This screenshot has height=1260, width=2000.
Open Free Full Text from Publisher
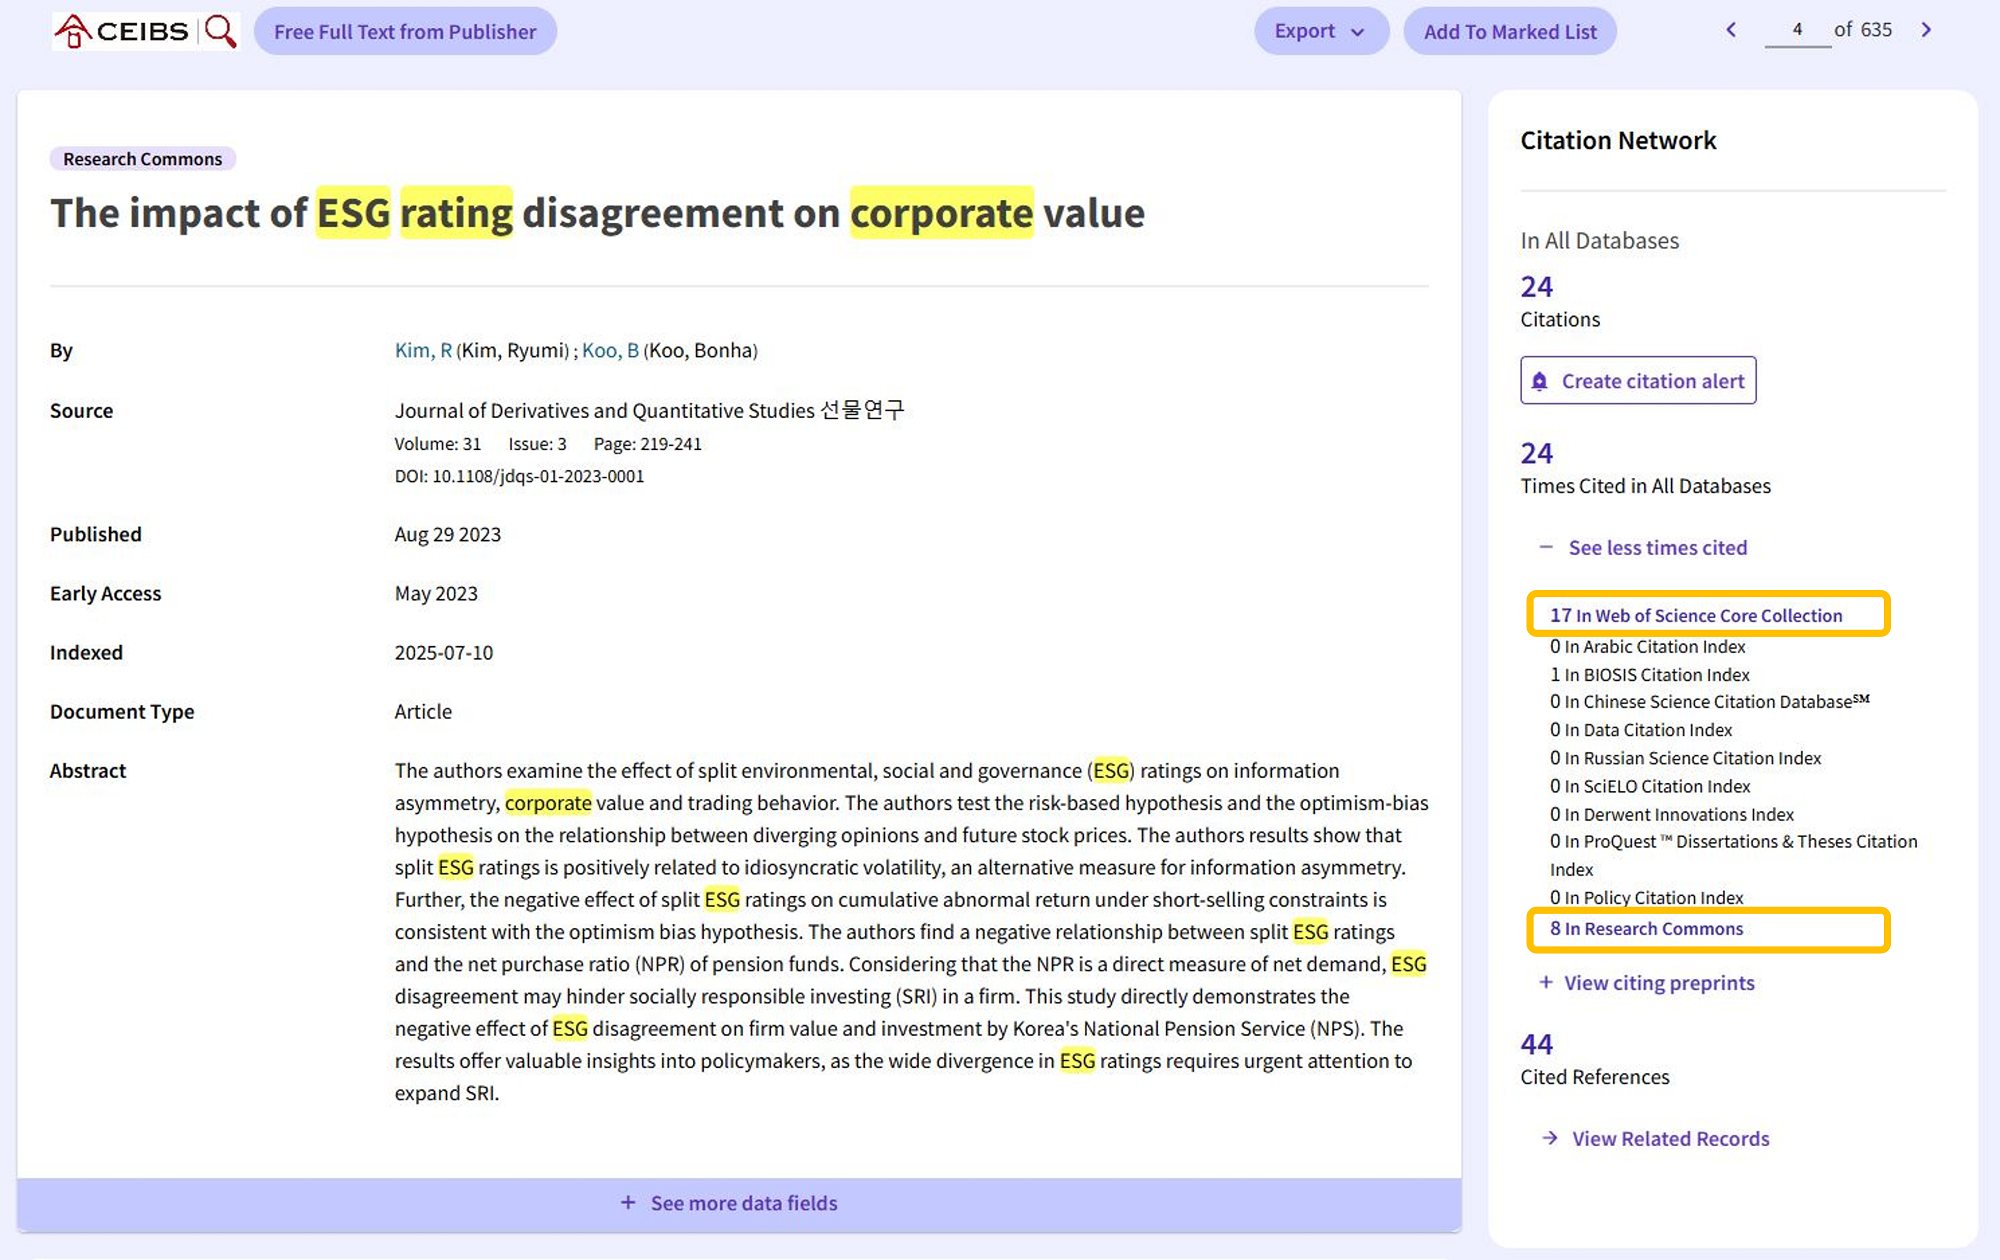tap(405, 31)
